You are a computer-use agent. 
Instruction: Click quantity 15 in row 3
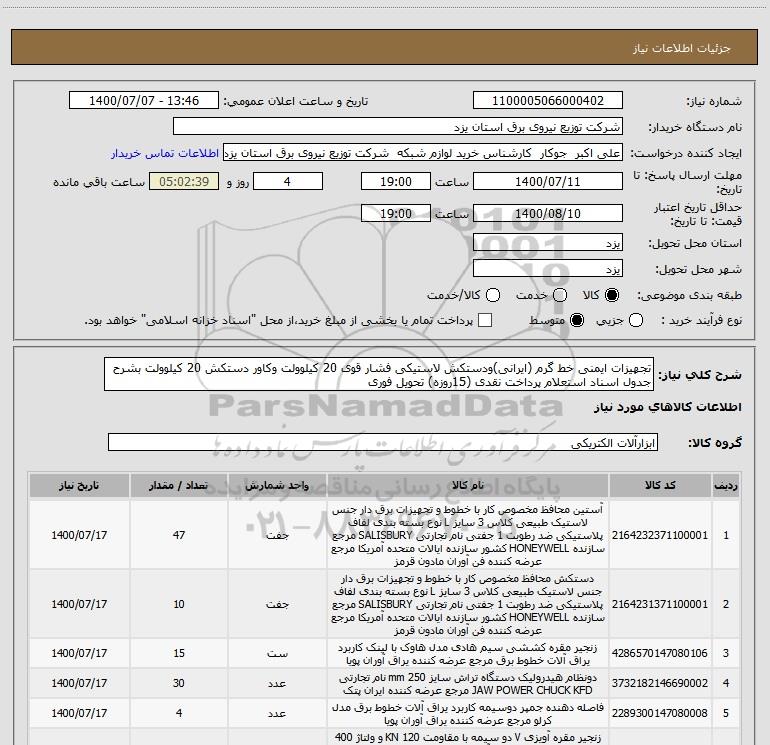179,653
